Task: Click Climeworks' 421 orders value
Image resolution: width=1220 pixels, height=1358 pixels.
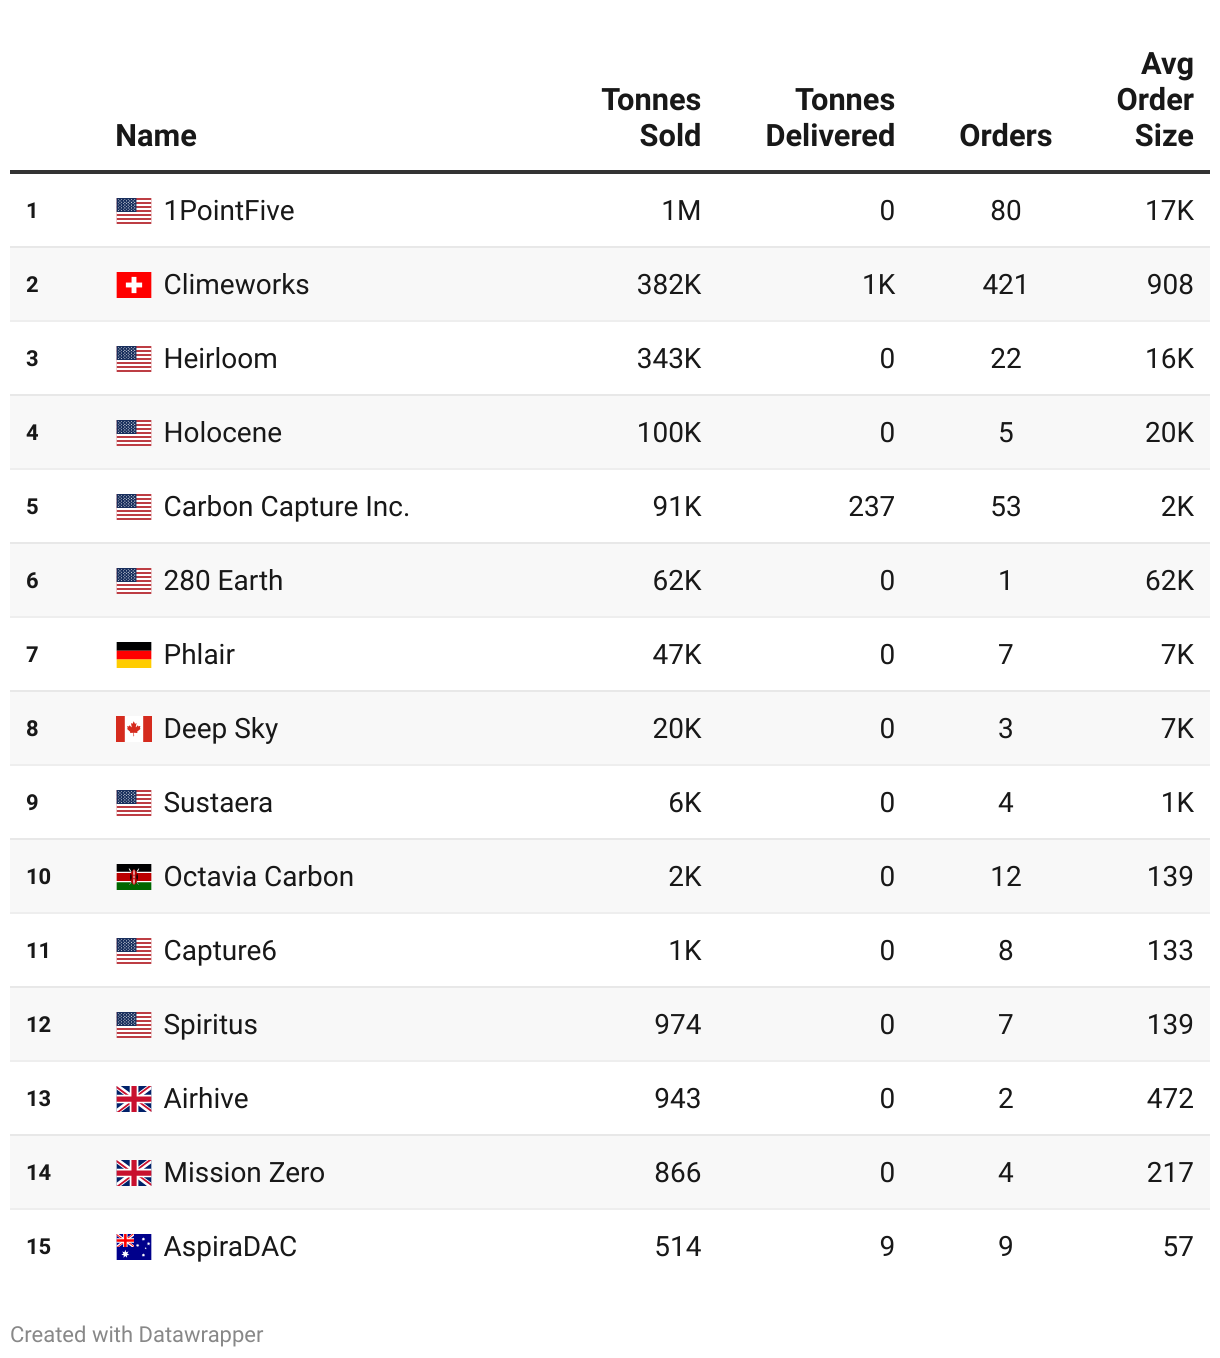Action: tap(1005, 285)
